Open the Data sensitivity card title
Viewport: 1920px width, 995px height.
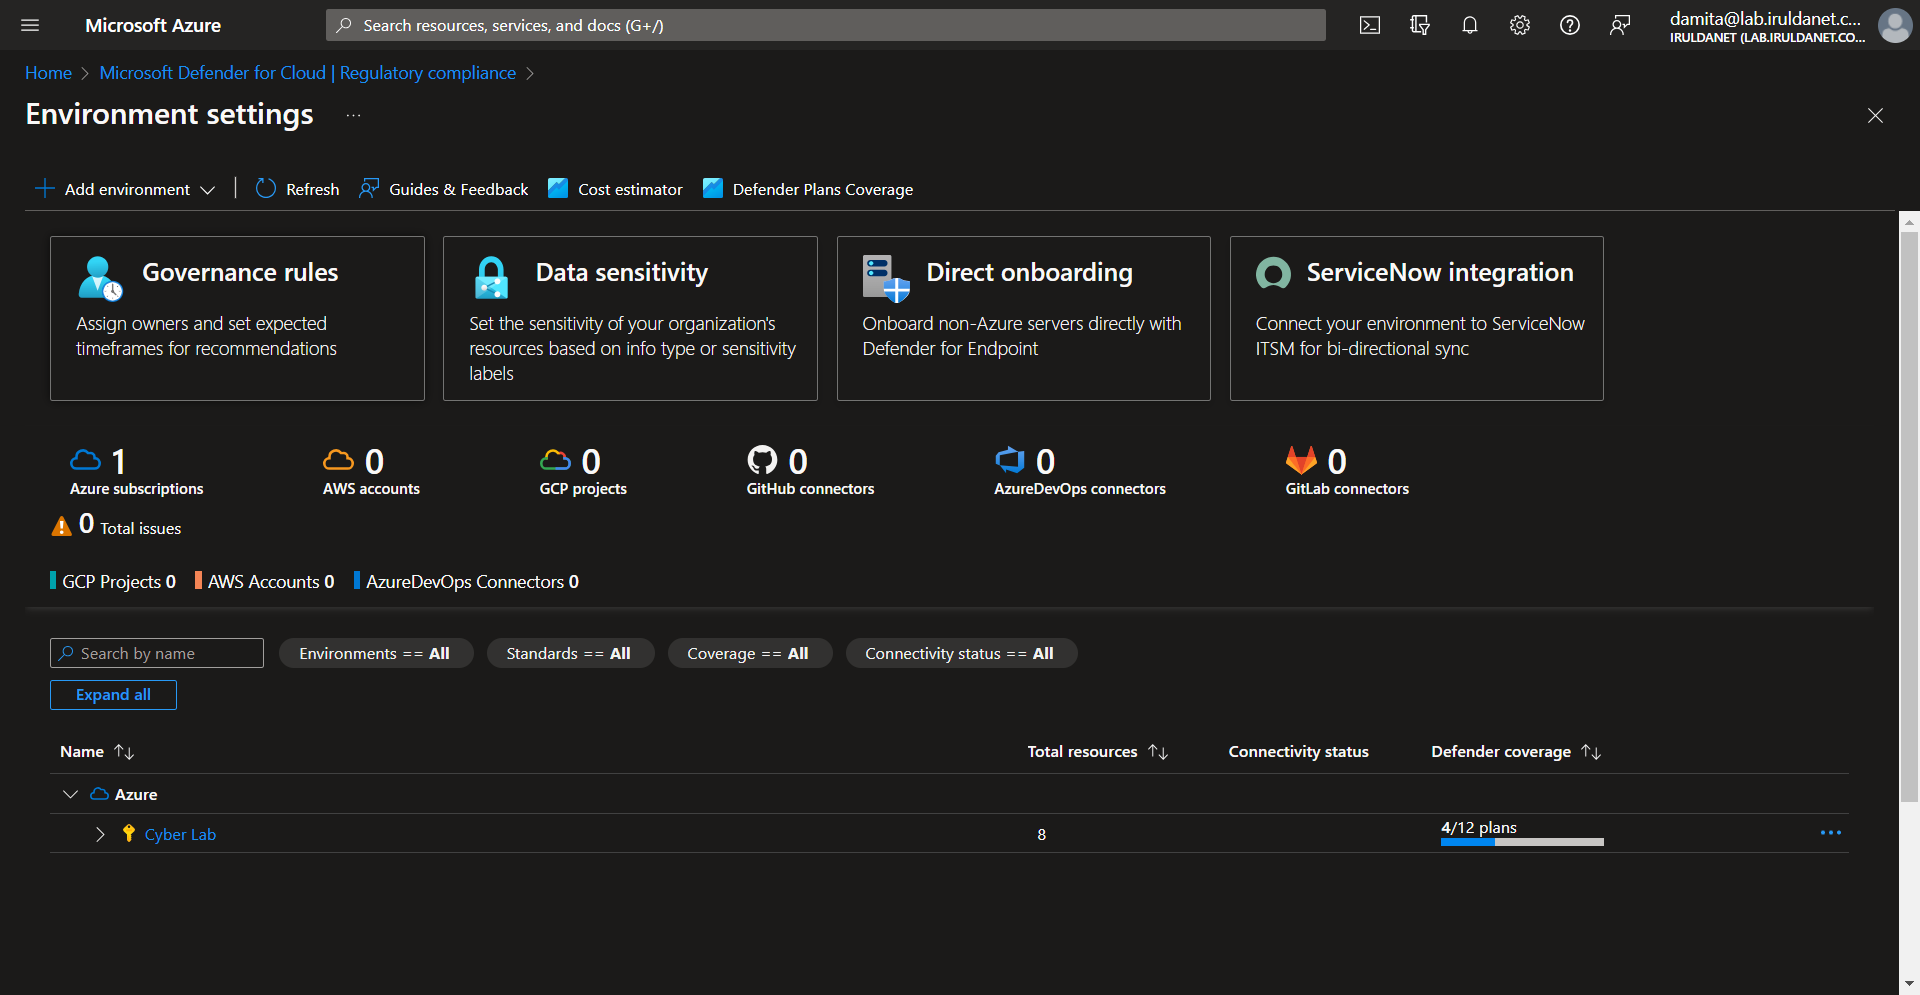(x=621, y=272)
